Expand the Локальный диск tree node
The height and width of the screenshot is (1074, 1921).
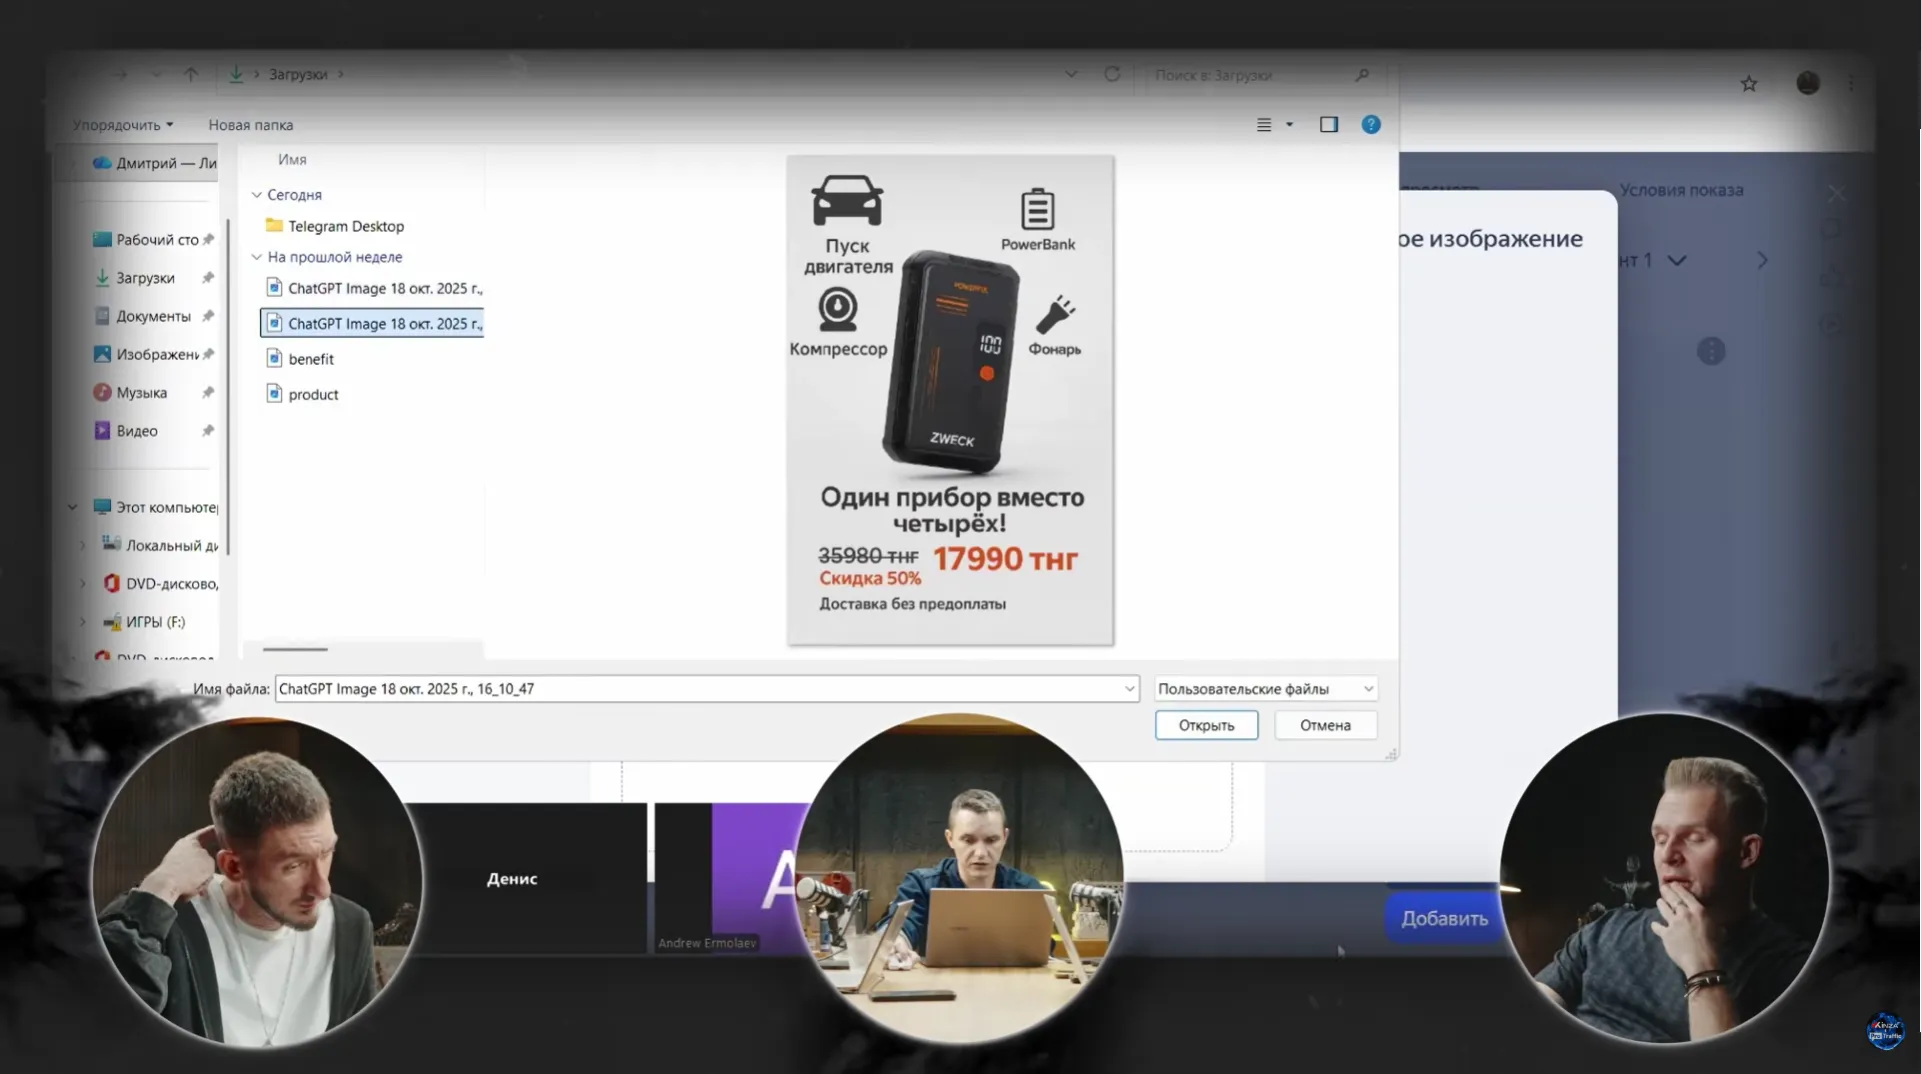(x=82, y=545)
